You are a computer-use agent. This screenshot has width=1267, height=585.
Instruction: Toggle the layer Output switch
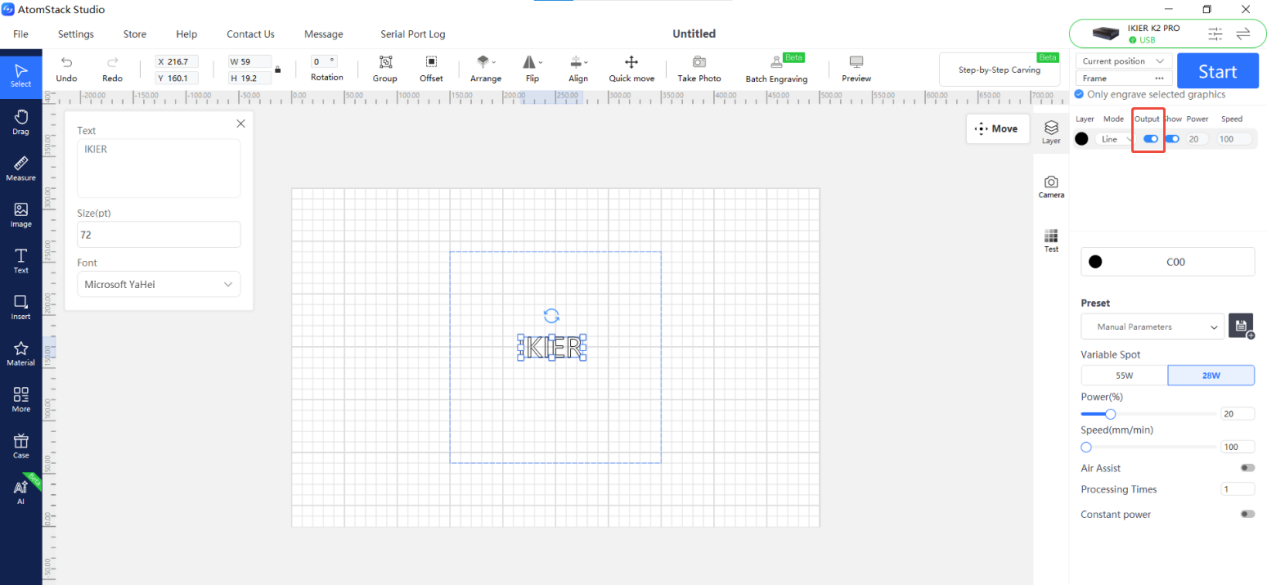(x=1151, y=139)
